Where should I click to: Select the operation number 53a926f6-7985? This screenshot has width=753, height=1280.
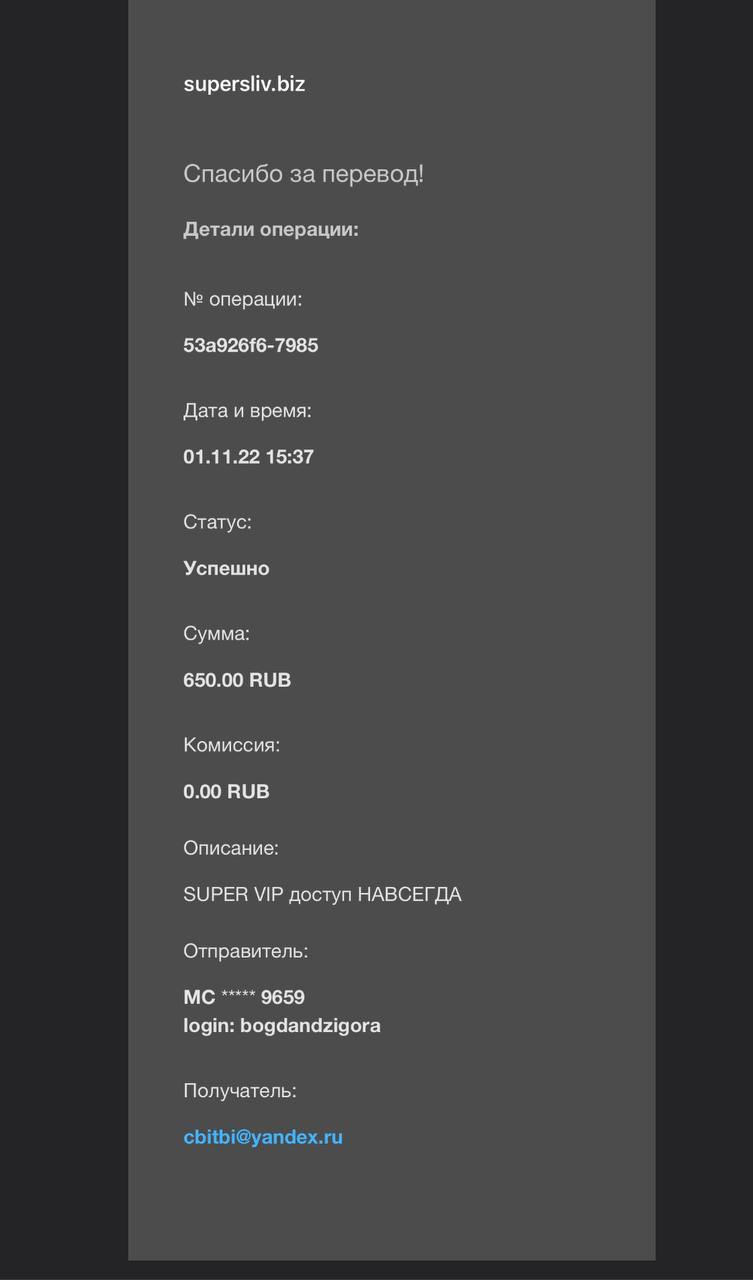tap(251, 345)
